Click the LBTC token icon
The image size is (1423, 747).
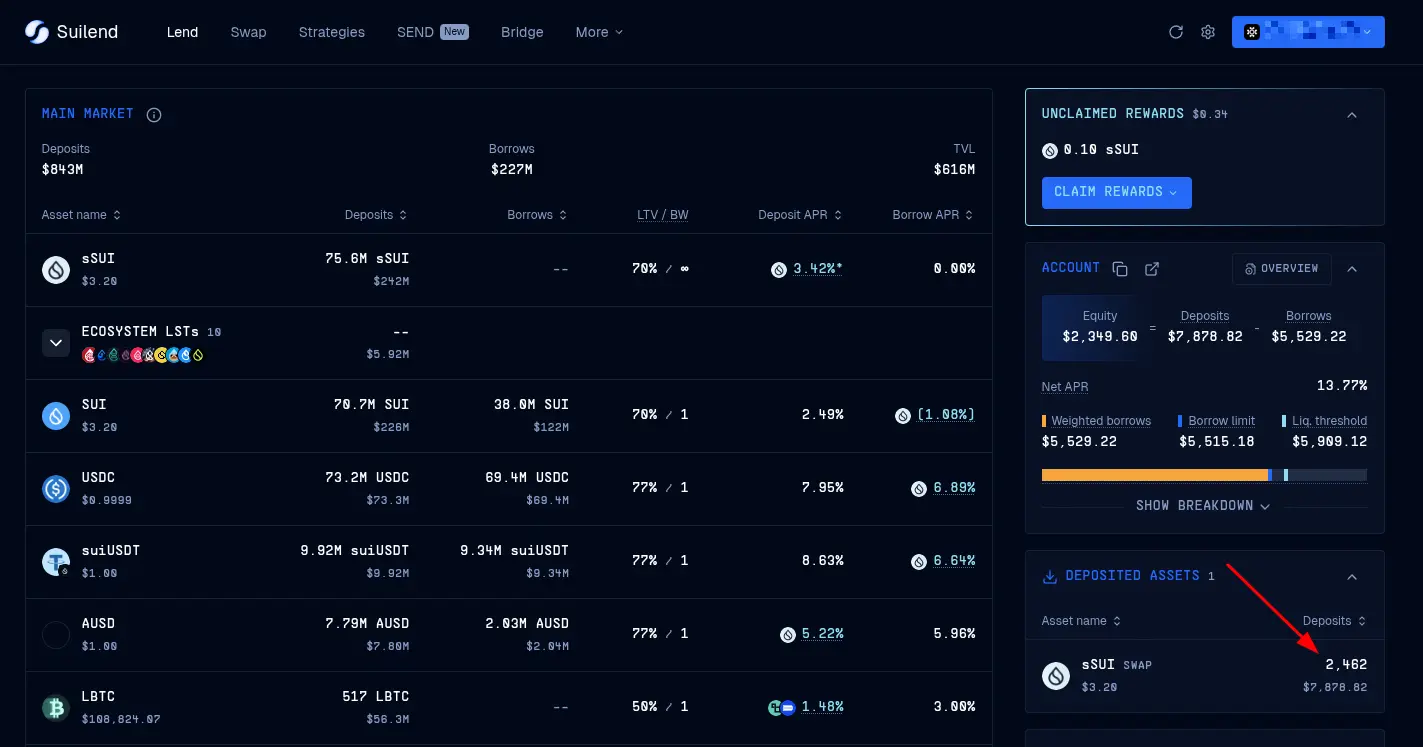(56, 707)
